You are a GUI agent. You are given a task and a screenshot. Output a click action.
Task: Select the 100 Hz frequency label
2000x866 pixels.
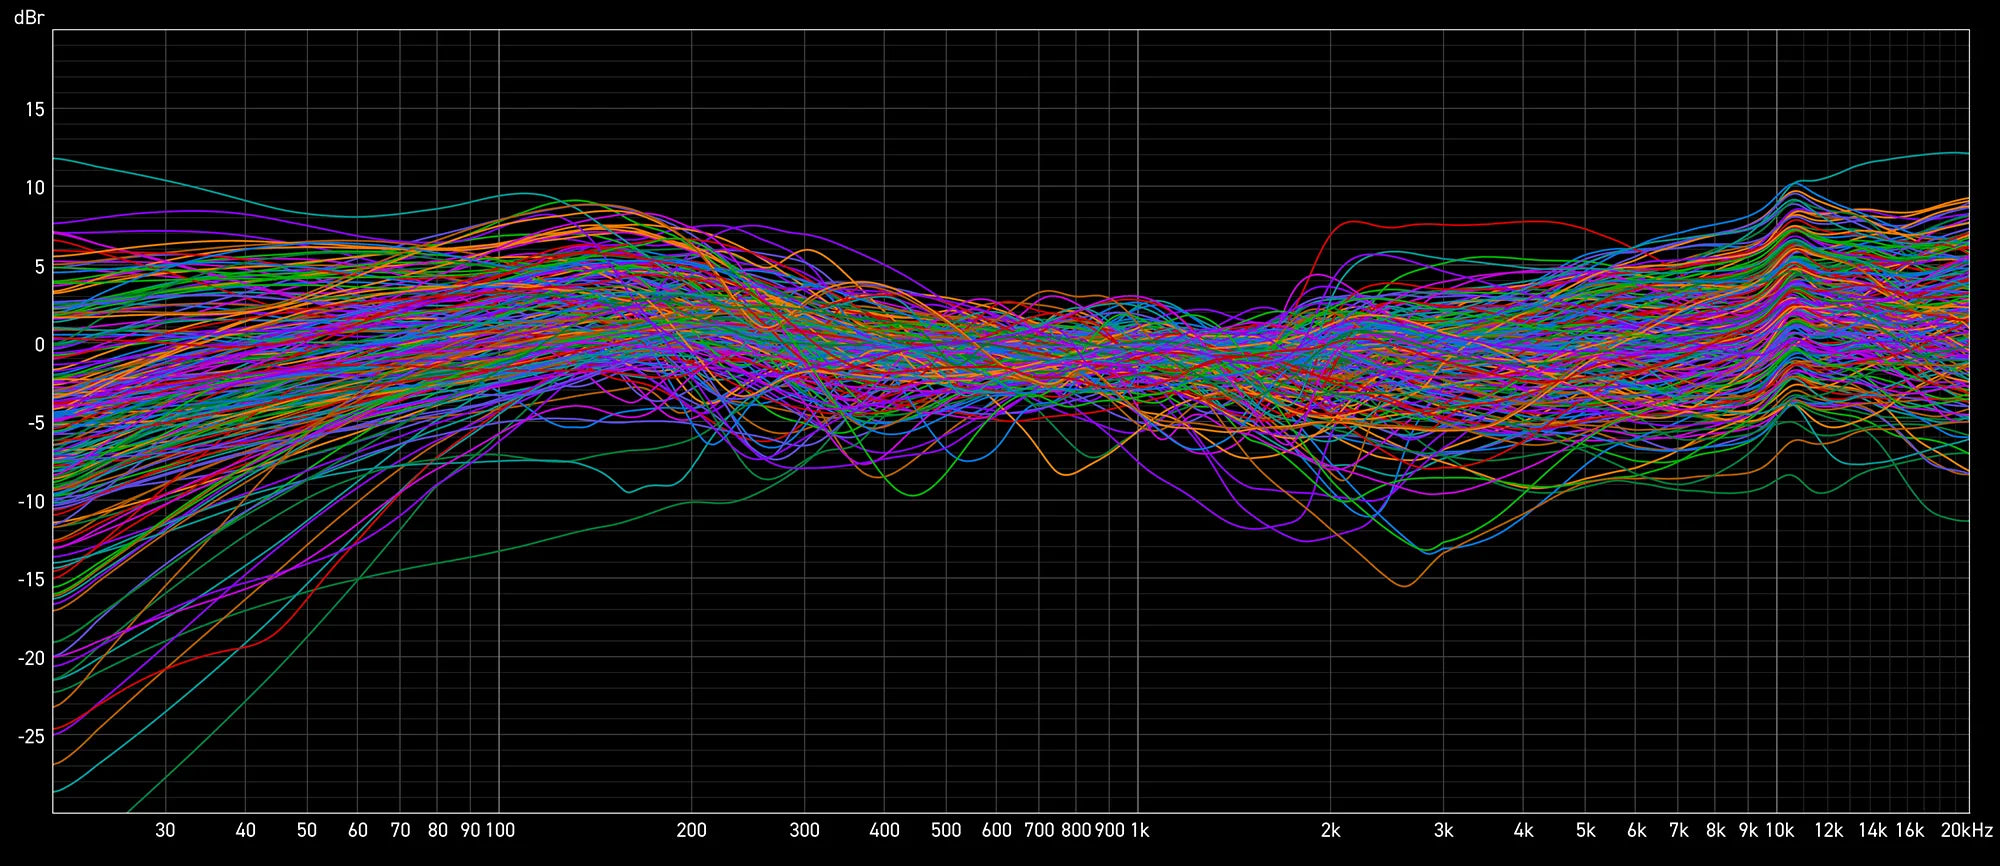[500, 830]
